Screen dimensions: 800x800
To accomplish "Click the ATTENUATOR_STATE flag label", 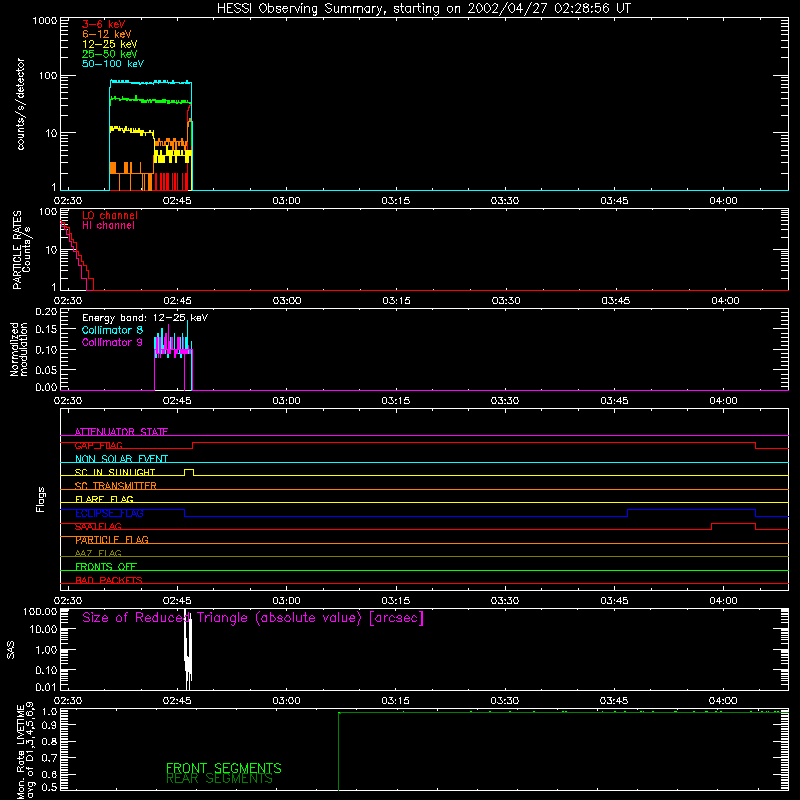I will click(x=121, y=432).
